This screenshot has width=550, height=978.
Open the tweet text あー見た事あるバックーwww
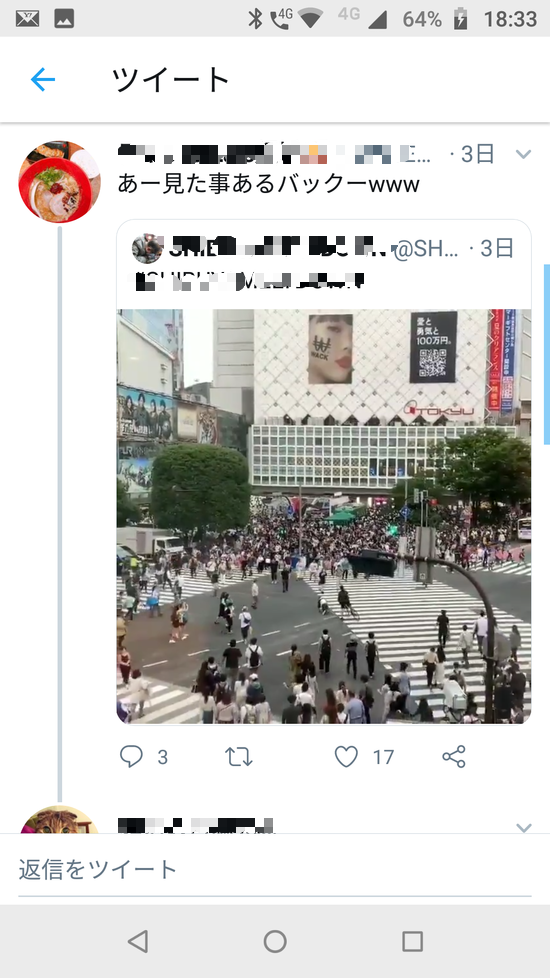tap(268, 184)
